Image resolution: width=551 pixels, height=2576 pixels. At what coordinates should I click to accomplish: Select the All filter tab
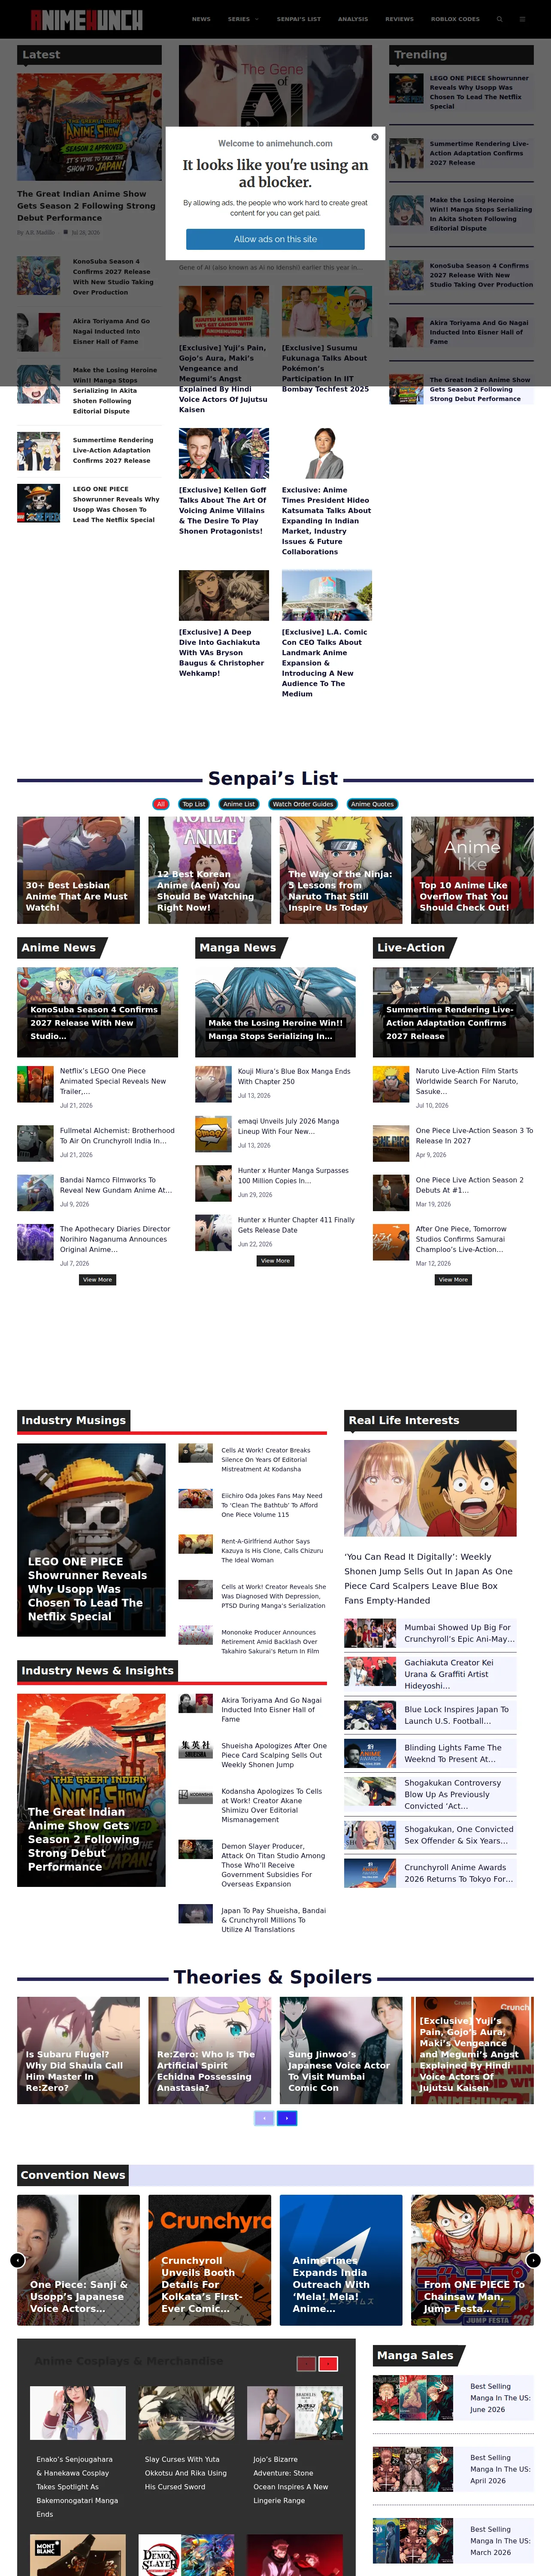(161, 804)
